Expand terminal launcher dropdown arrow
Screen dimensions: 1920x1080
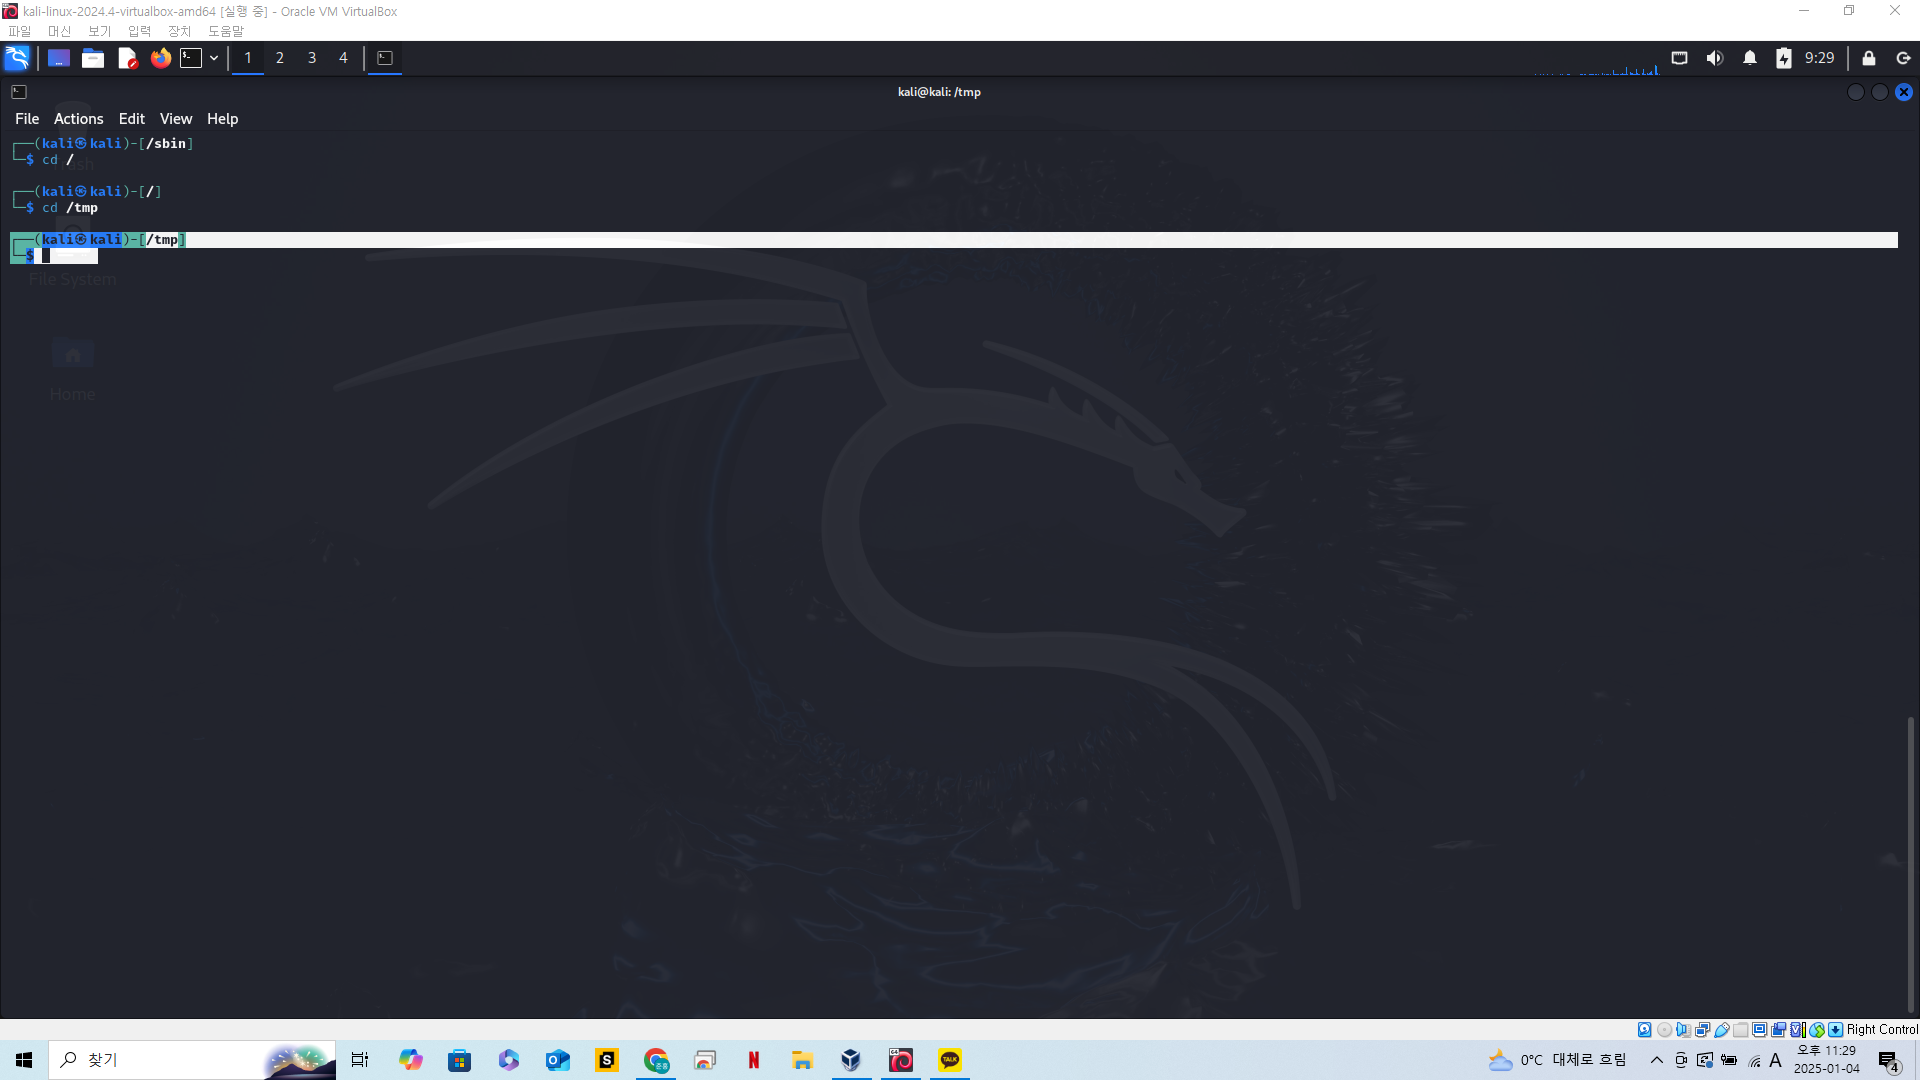tap(214, 58)
